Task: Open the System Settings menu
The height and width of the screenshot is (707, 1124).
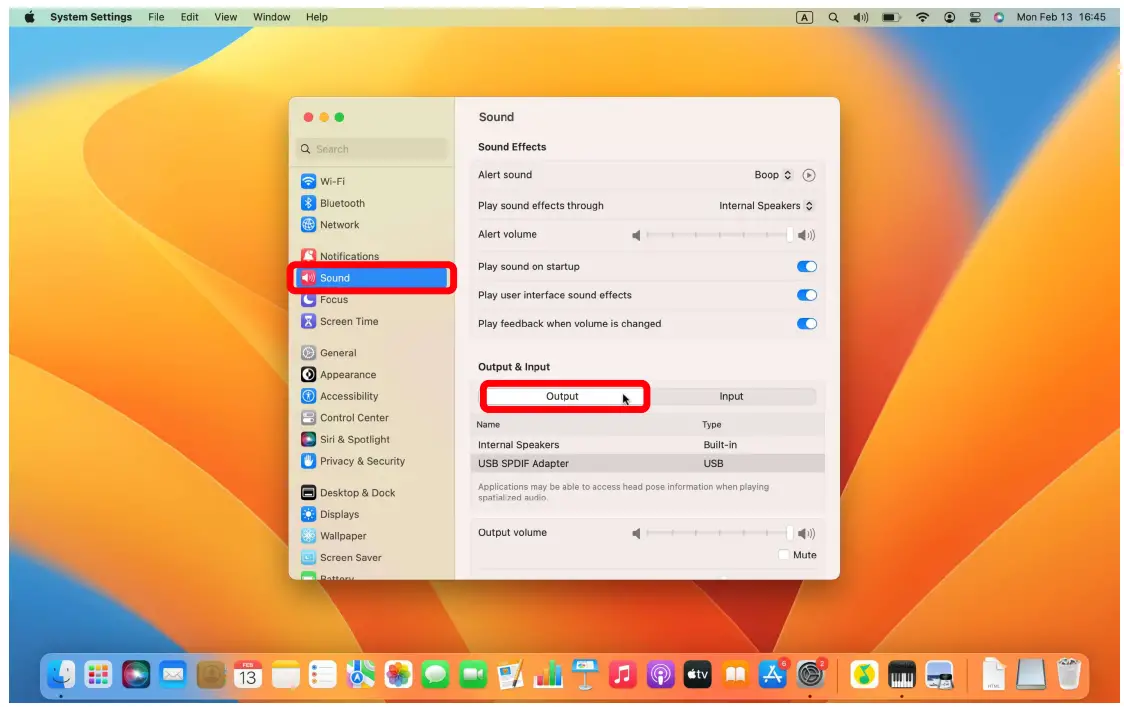Action: coord(91,17)
